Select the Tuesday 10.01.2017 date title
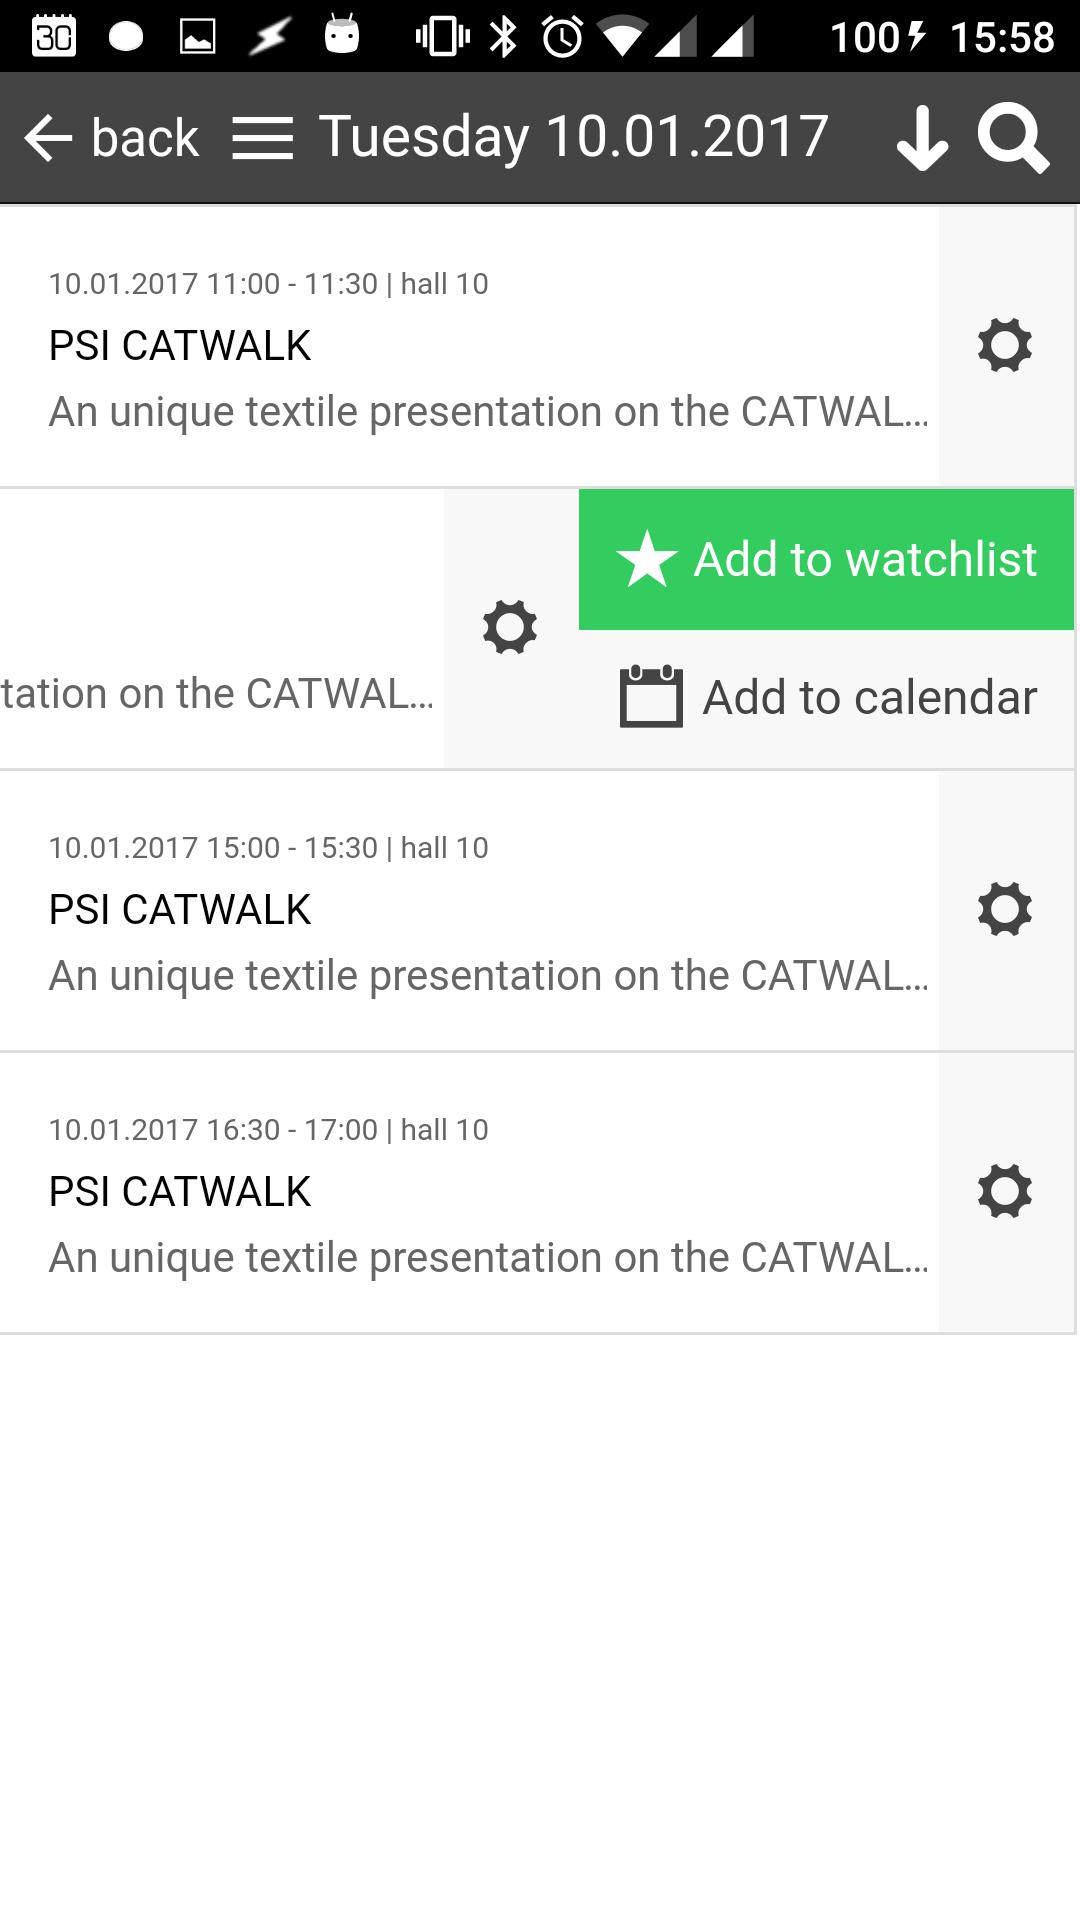The width and height of the screenshot is (1080, 1920). coord(573,137)
